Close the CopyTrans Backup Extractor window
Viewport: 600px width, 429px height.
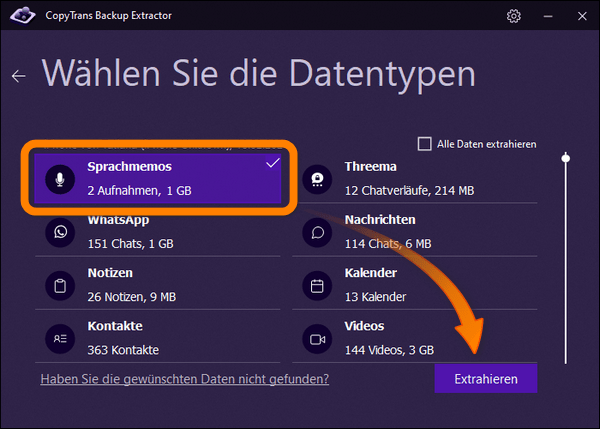click(582, 16)
